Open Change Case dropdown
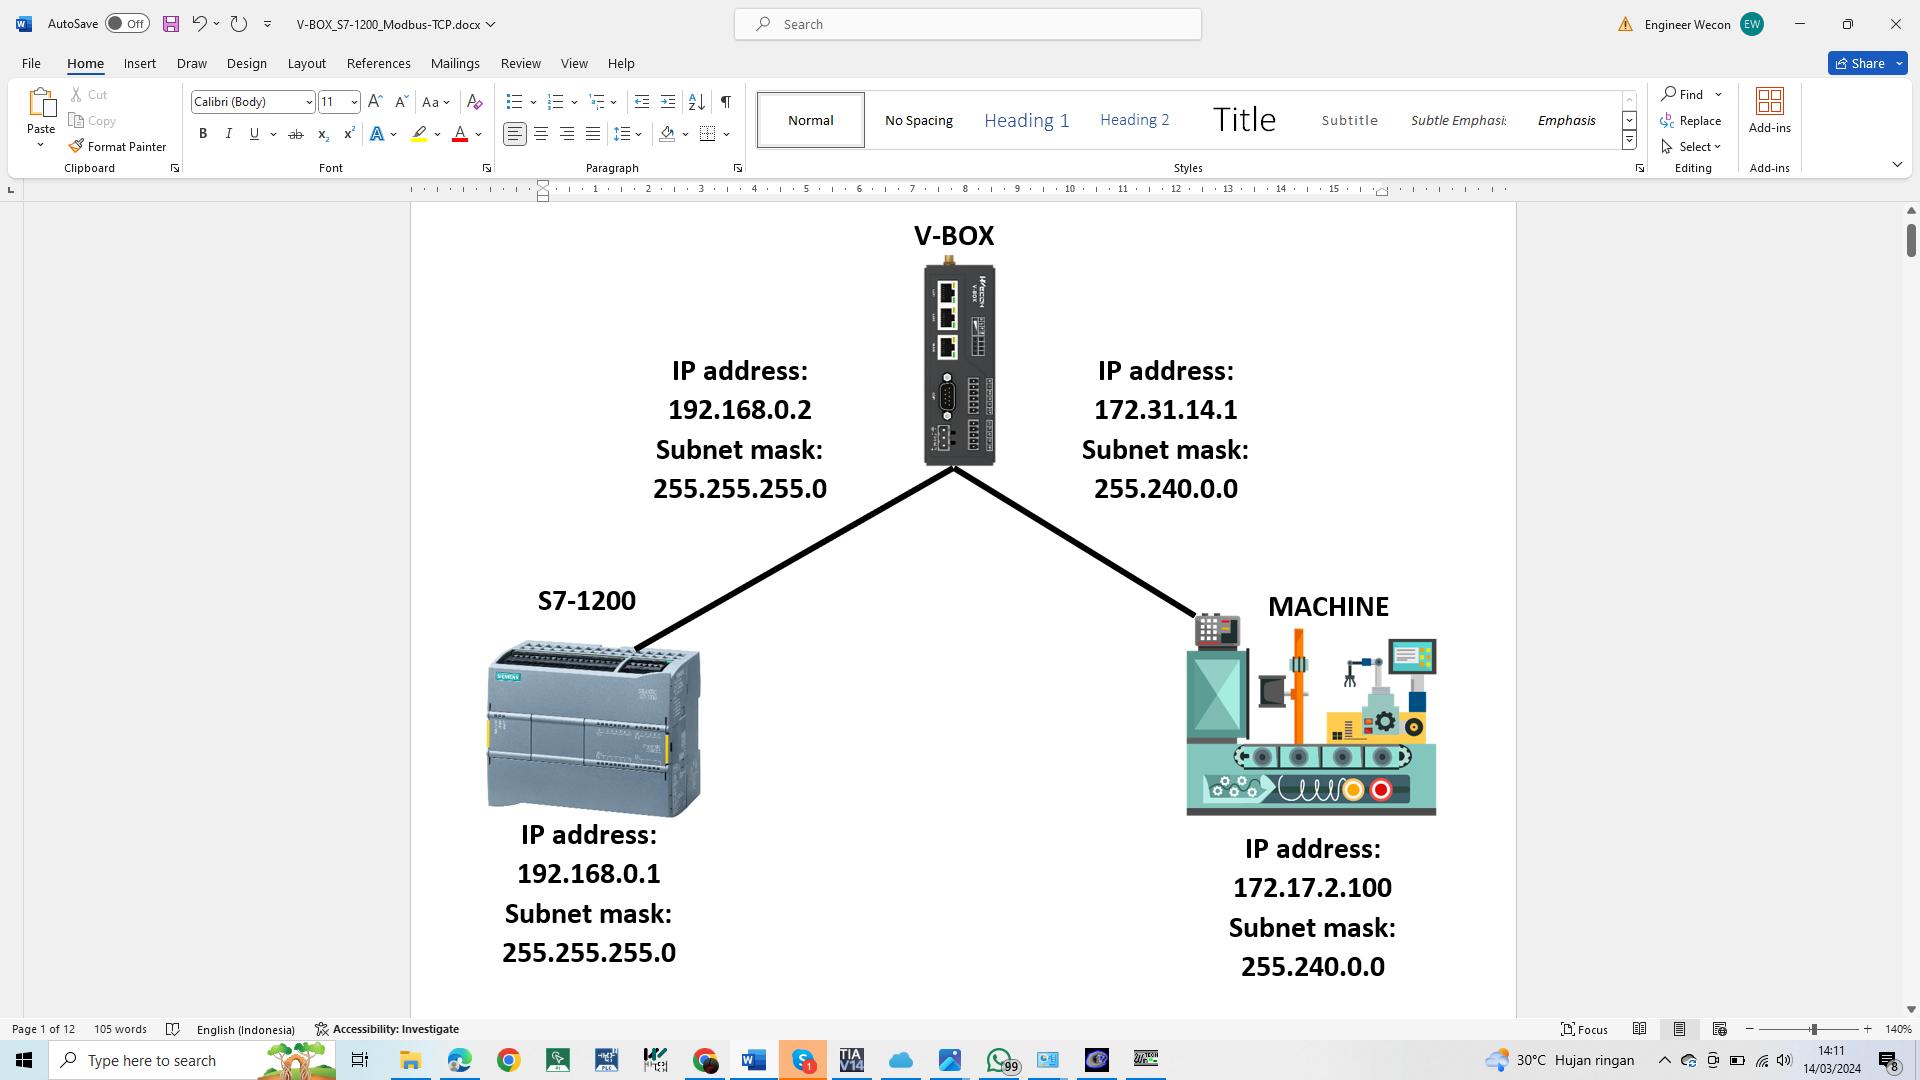This screenshot has height=1080, width=1920. (x=436, y=102)
